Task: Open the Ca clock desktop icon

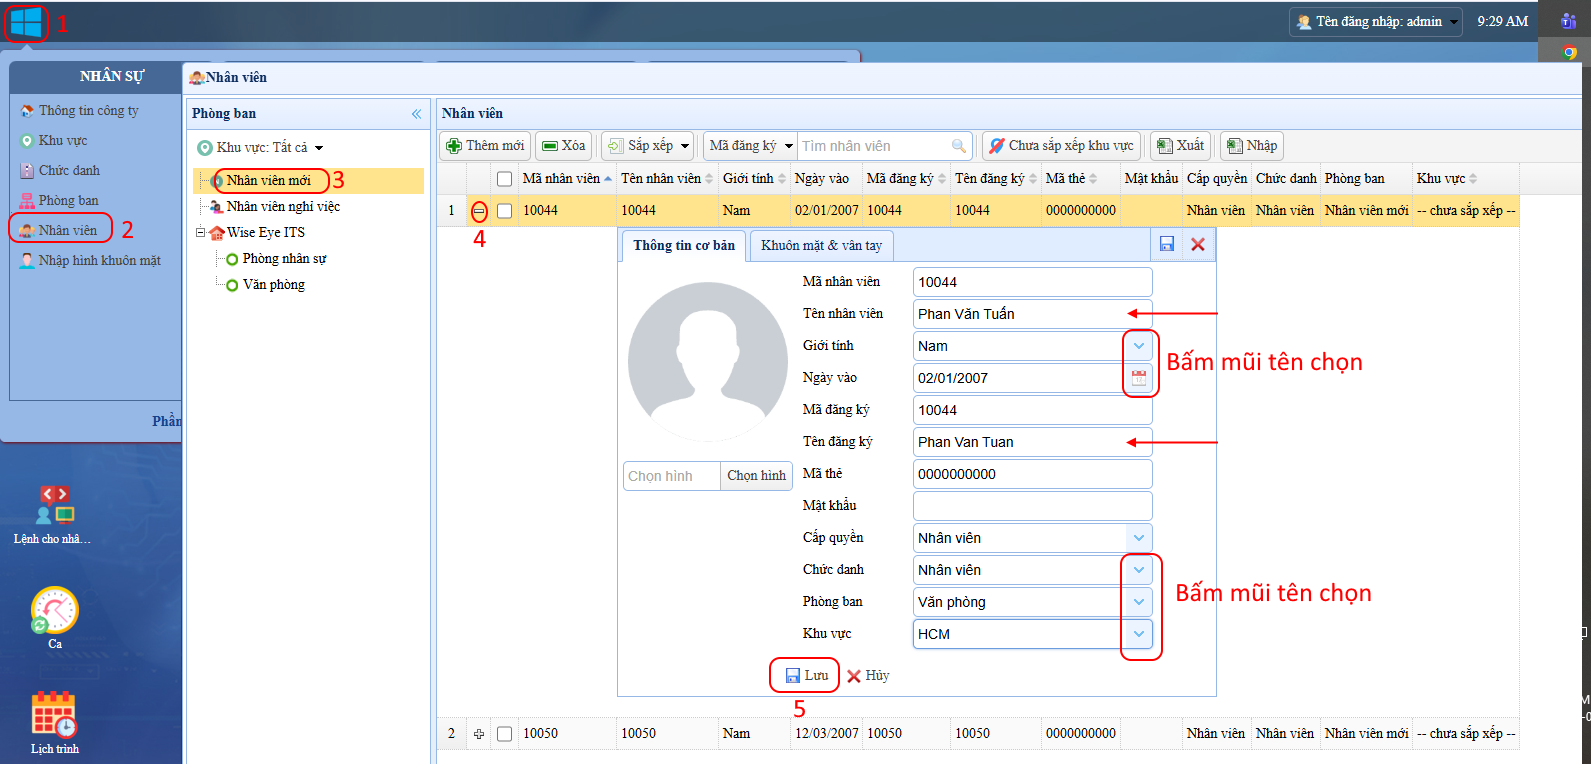Action: pyautogui.click(x=54, y=610)
